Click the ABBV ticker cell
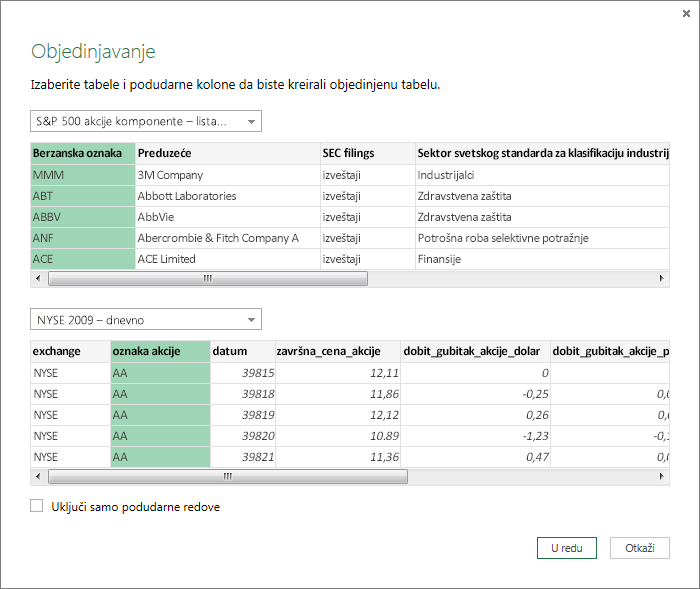The width and height of the screenshot is (700, 589). click(83, 217)
